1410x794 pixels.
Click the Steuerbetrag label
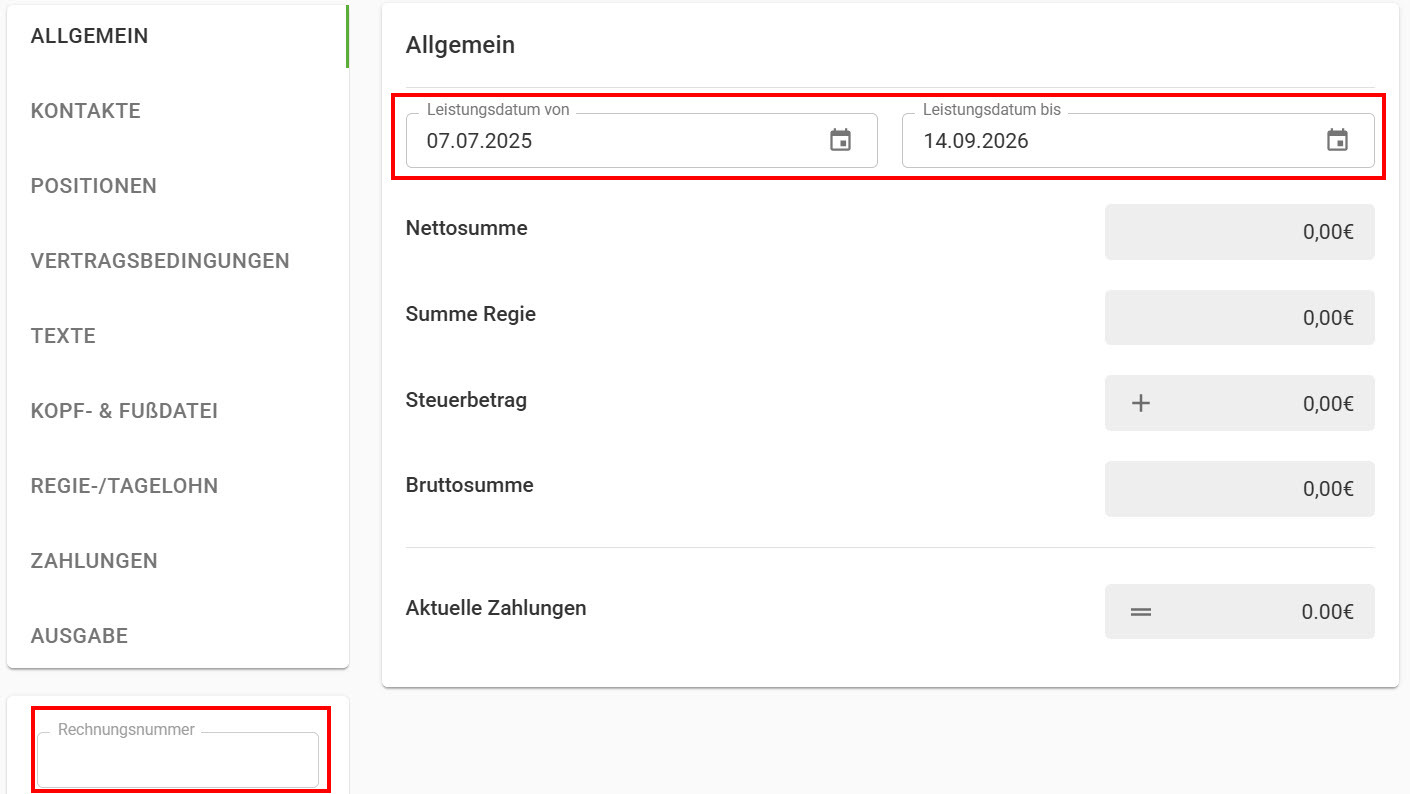point(466,400)
